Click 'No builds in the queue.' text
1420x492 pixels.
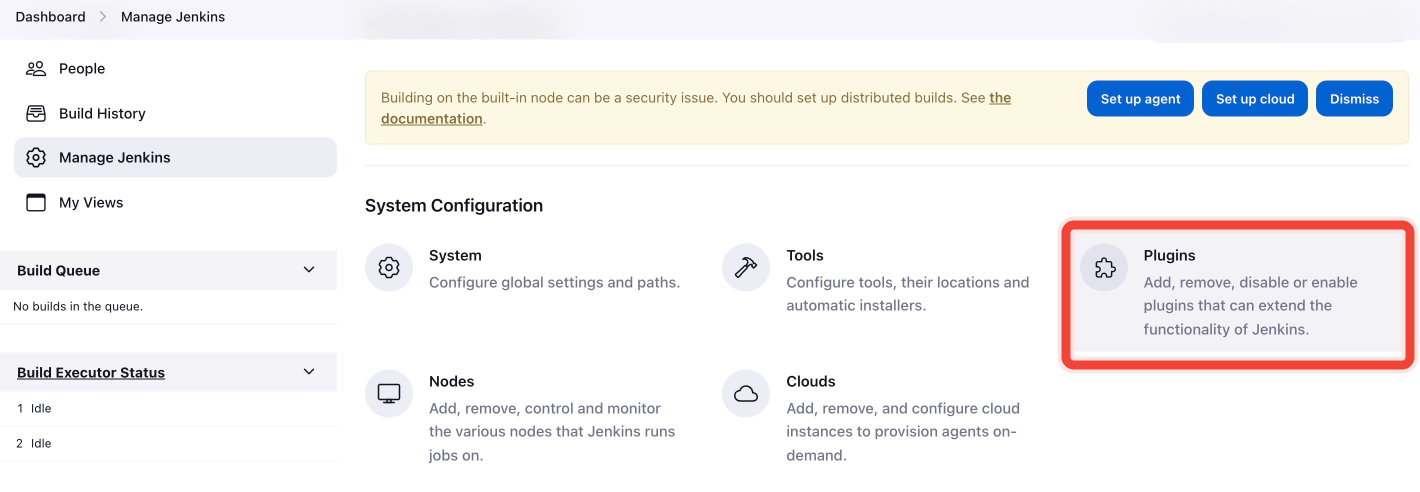point(78,306)
